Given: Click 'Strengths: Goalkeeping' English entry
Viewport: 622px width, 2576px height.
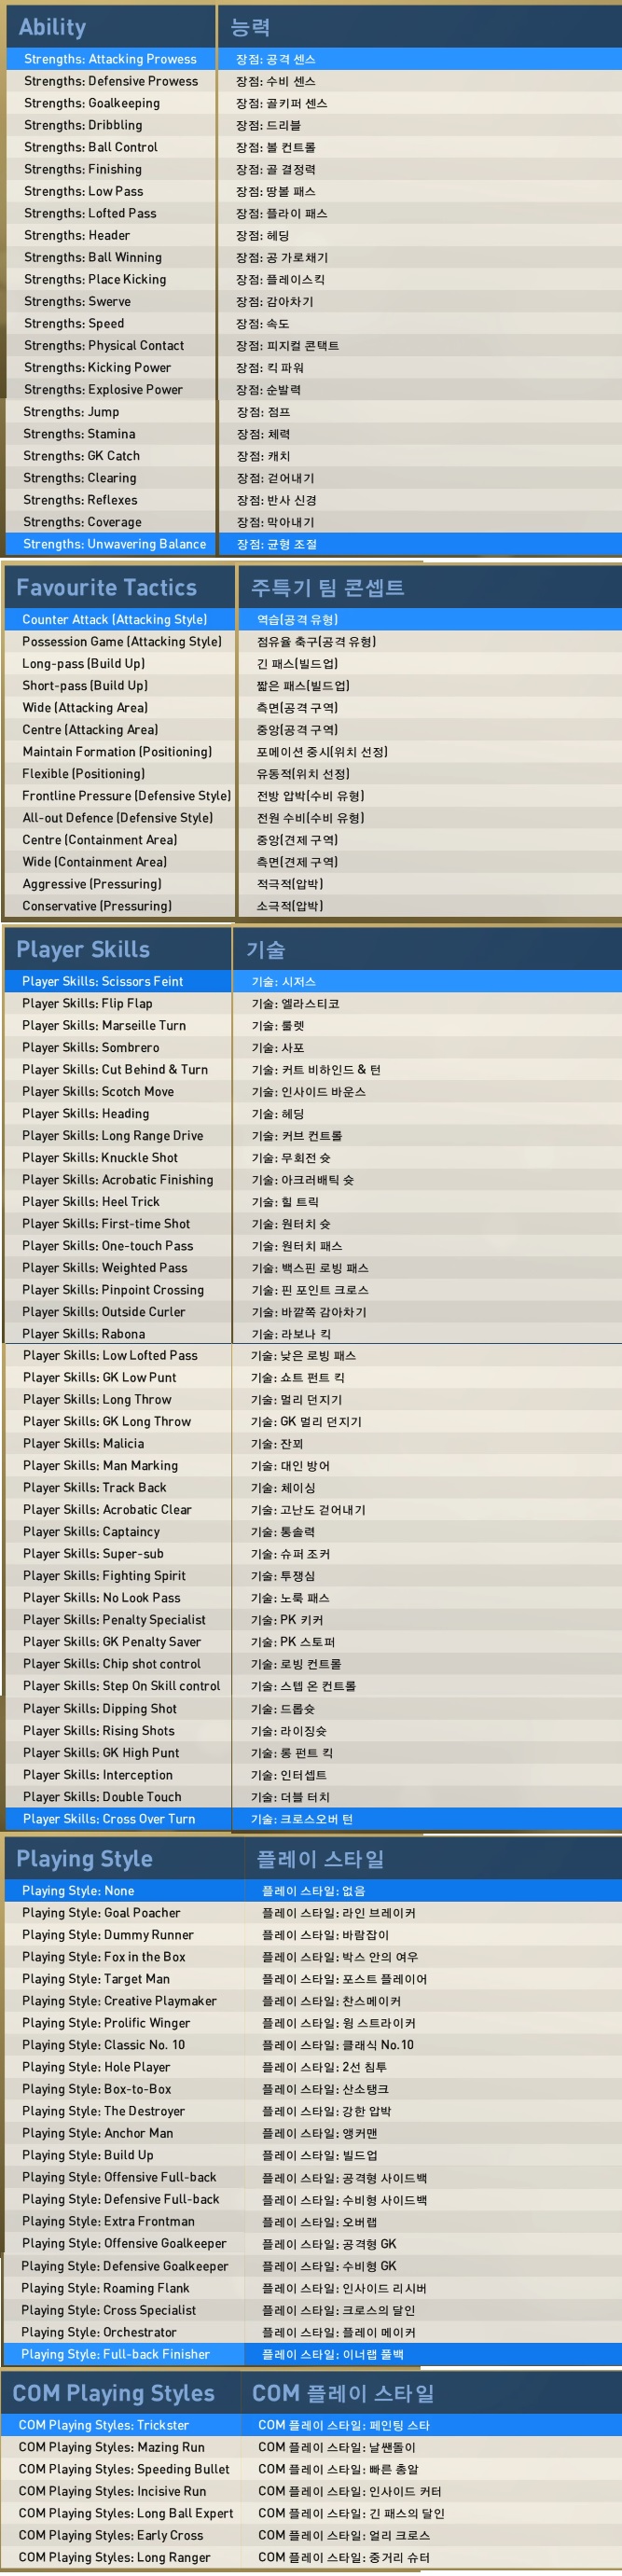Looking at the screenshot, I should (92, 103).
